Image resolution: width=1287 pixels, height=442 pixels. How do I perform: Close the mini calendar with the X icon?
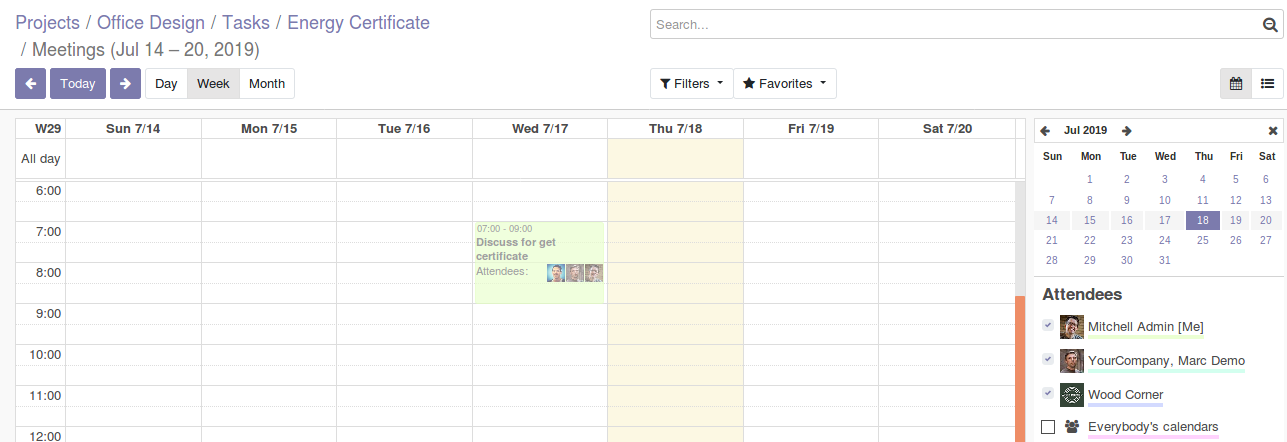1273,131
